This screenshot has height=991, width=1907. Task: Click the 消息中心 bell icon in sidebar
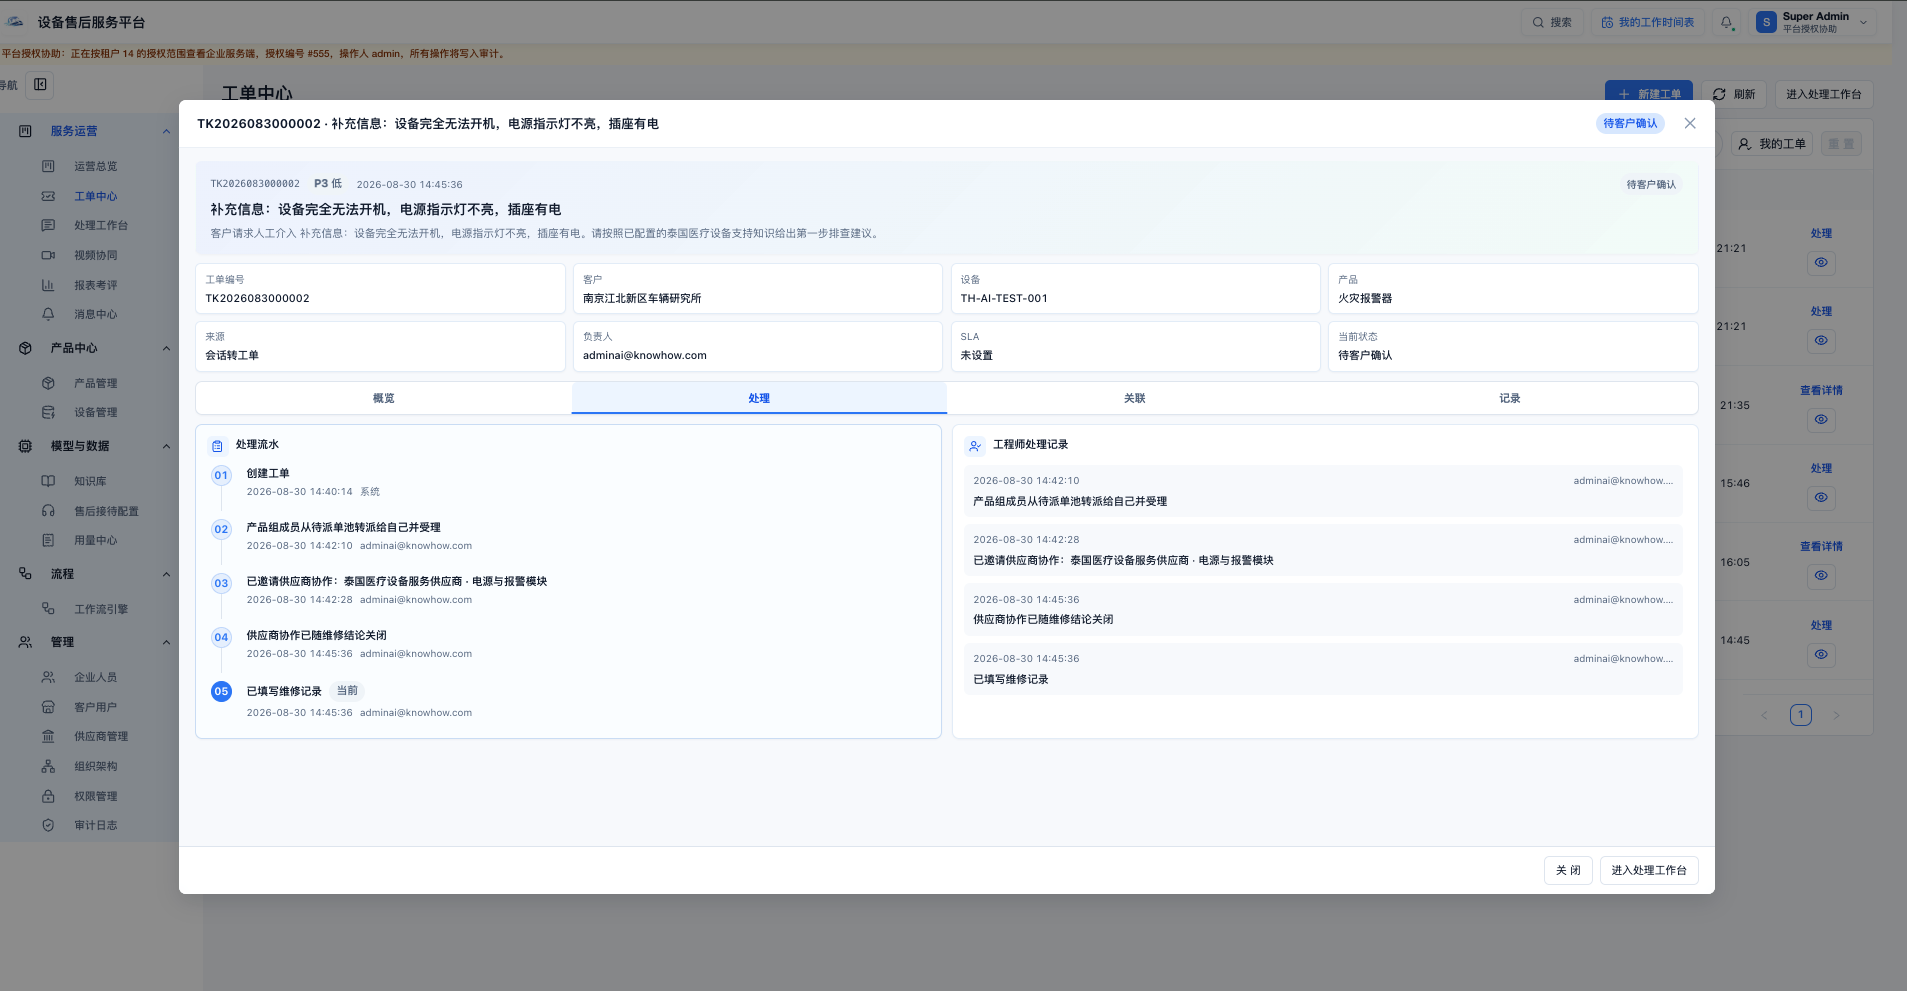point(48,314)
